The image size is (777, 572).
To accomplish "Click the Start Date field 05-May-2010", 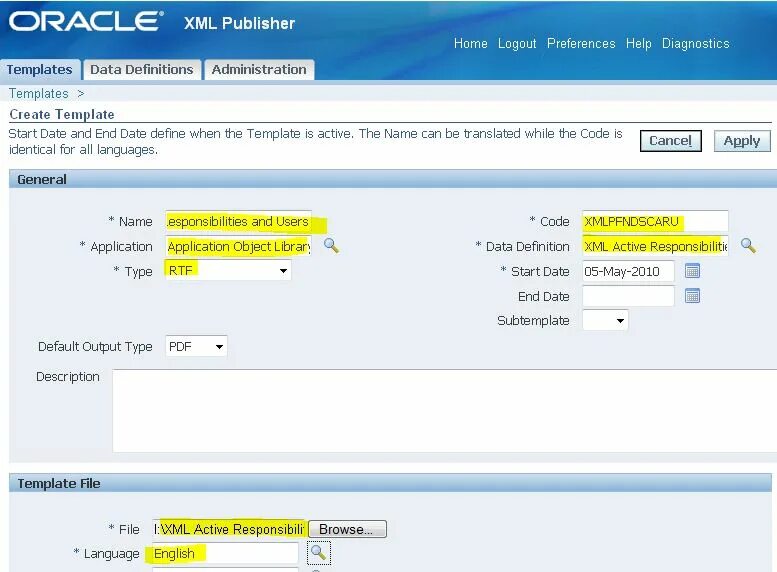I will pyautogui.click(x=628, y=271).
